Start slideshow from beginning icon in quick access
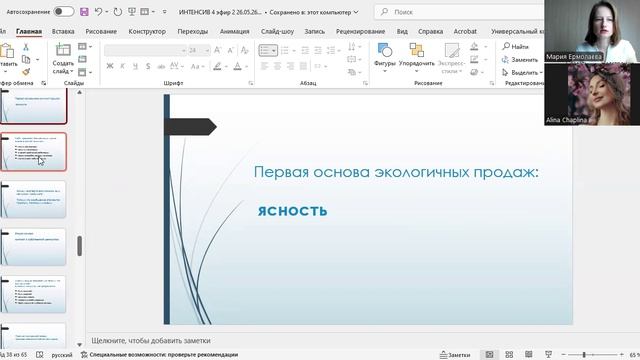 point(132,12)
